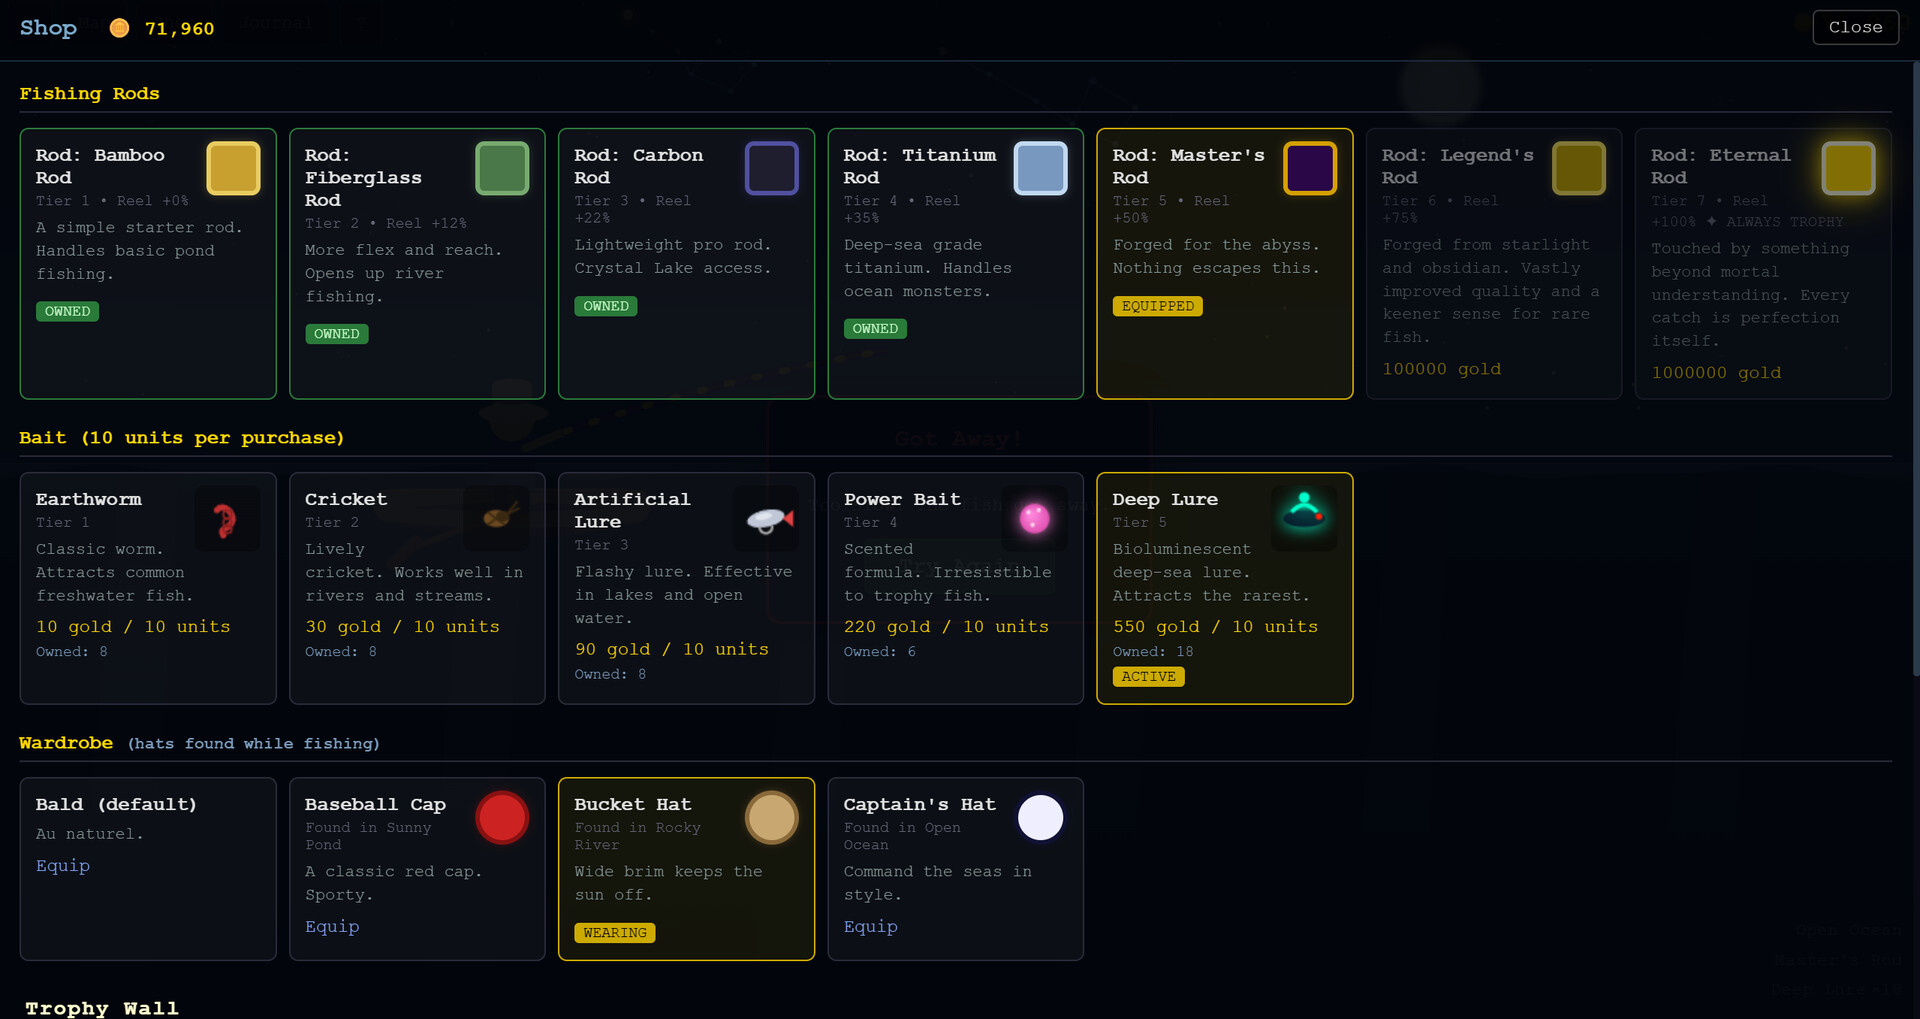Screen dimensions: 1920x1019
Task: Click the Earthworm bait icon
Action: pyautogui.click(x=226, y=519)
